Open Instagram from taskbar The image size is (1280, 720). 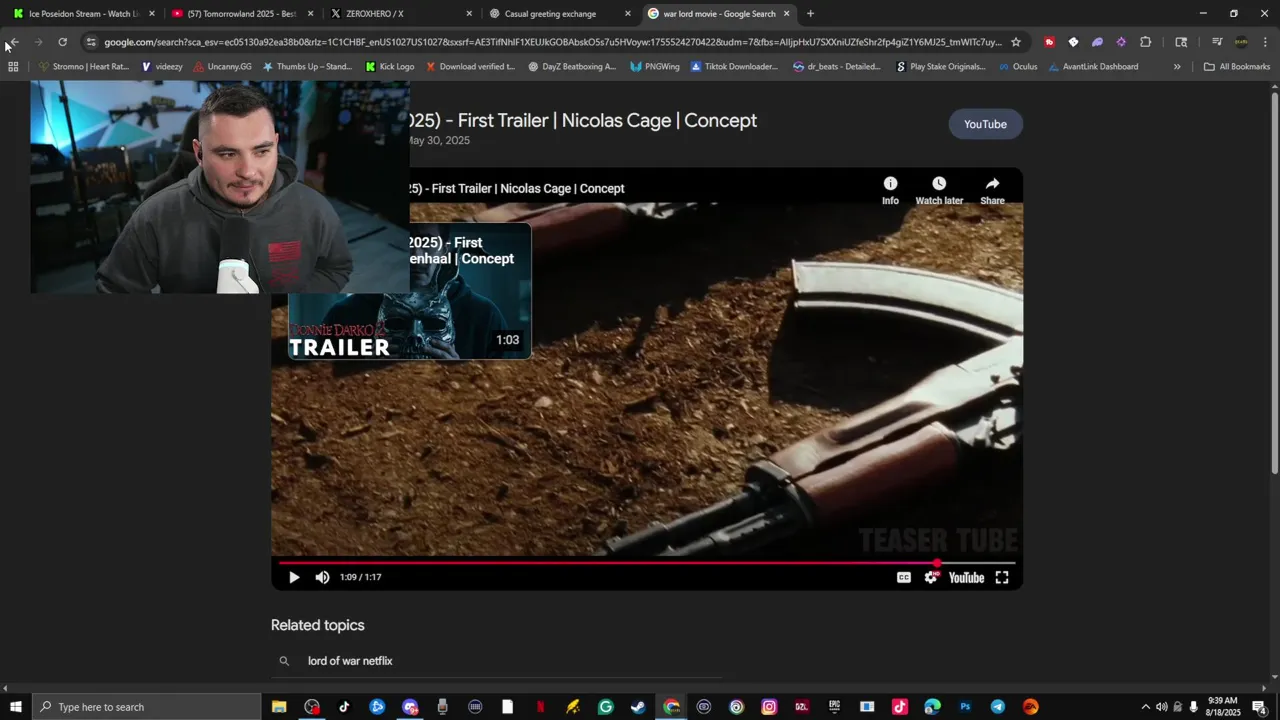[x=769, y=707]
